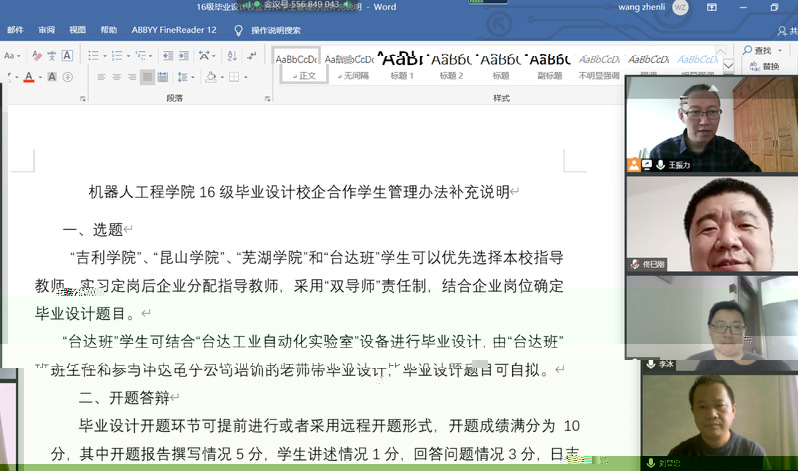Expand numbered list dropdown arrow
798x471 pixels.
[x=128, y=56]
